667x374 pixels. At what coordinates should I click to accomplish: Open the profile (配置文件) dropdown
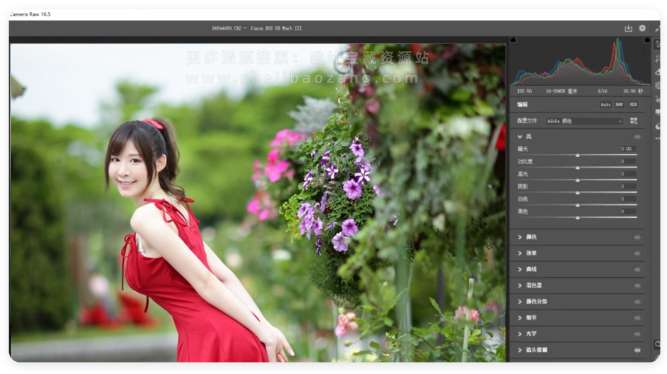click(x=584, y=121)
